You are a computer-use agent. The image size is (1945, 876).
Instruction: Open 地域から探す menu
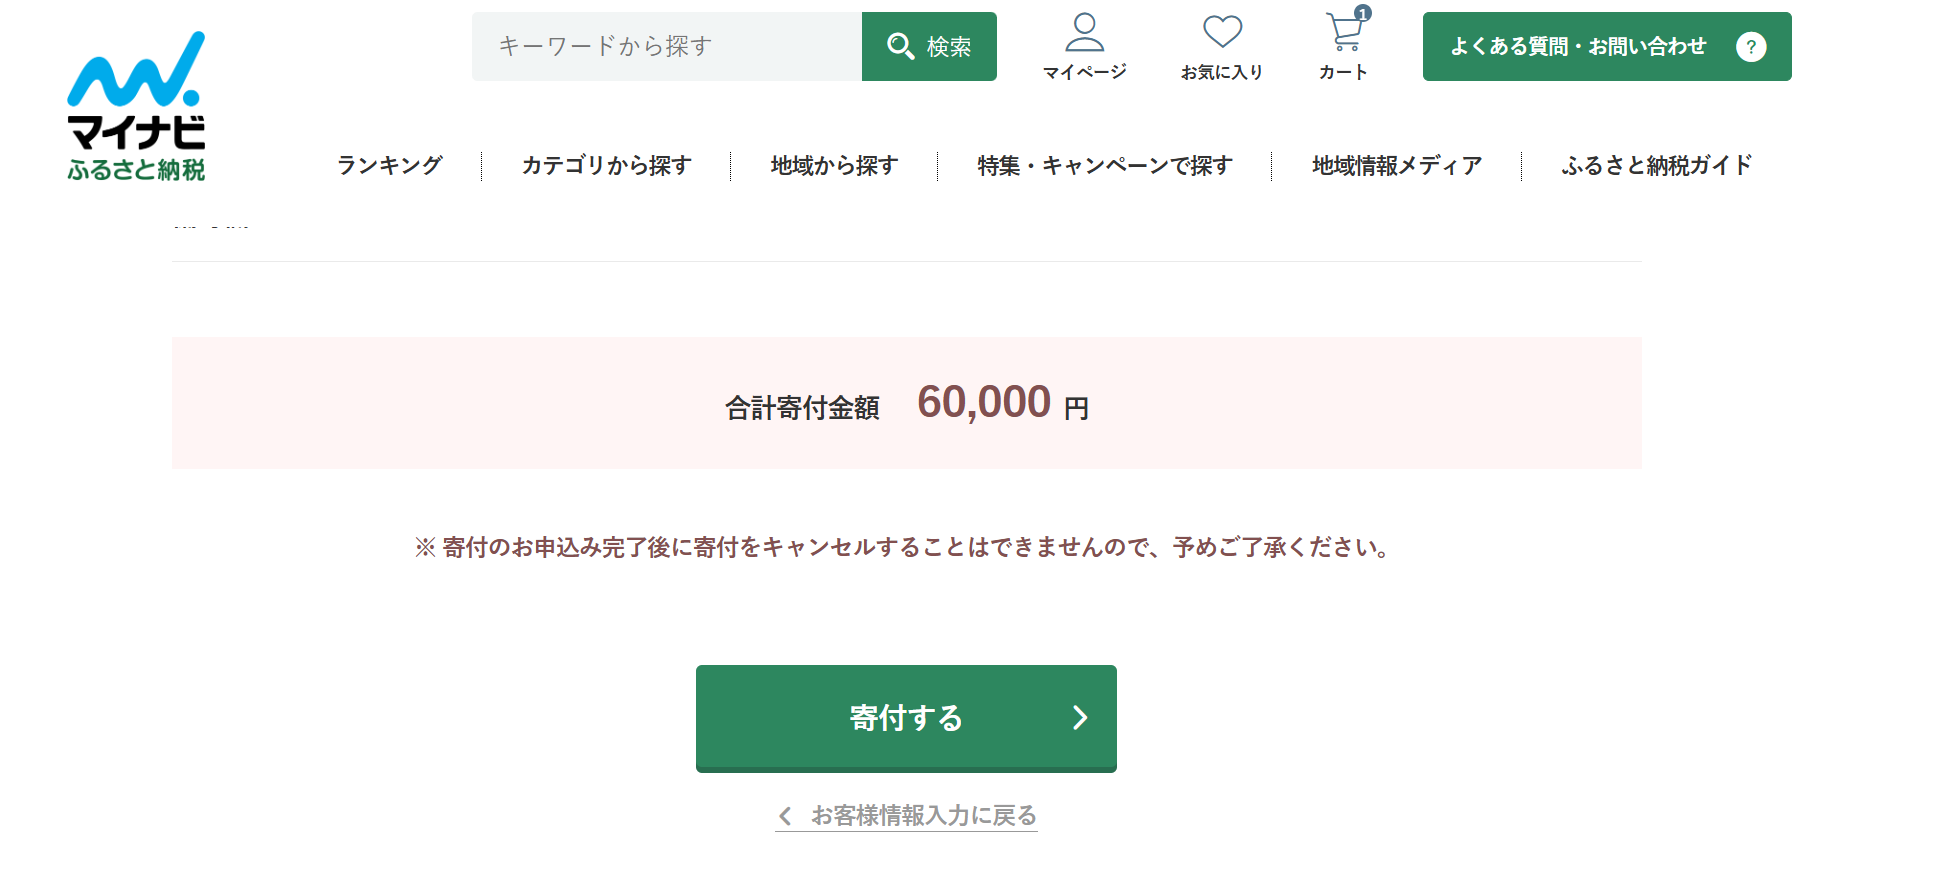[x=834, y=166]
